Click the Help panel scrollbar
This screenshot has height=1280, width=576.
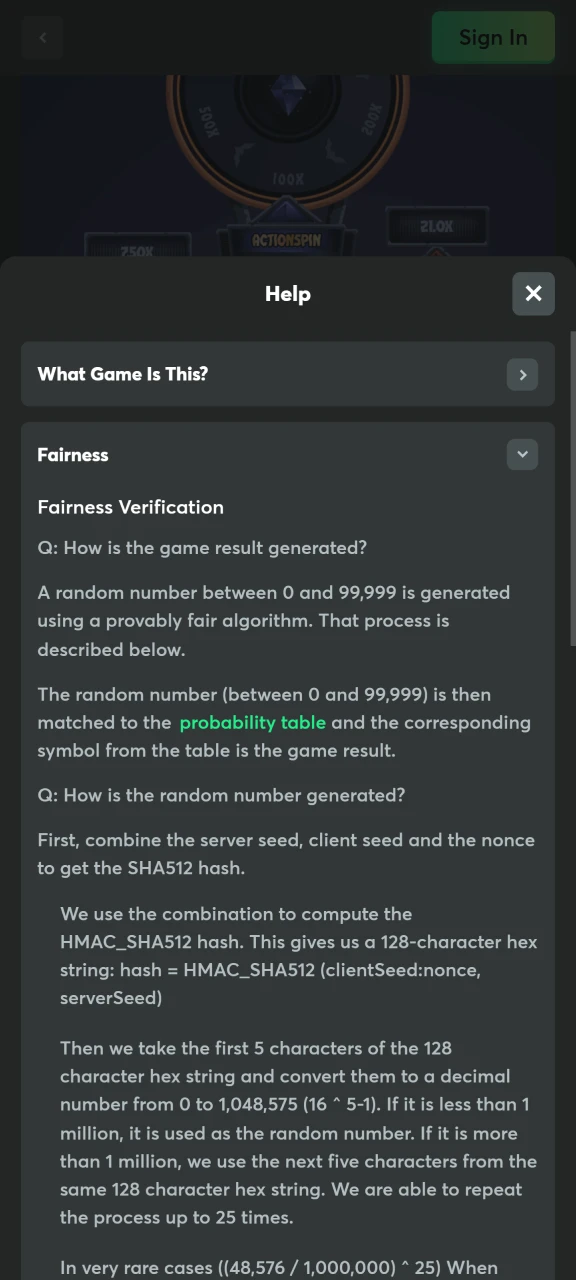[x=572, y=488]
